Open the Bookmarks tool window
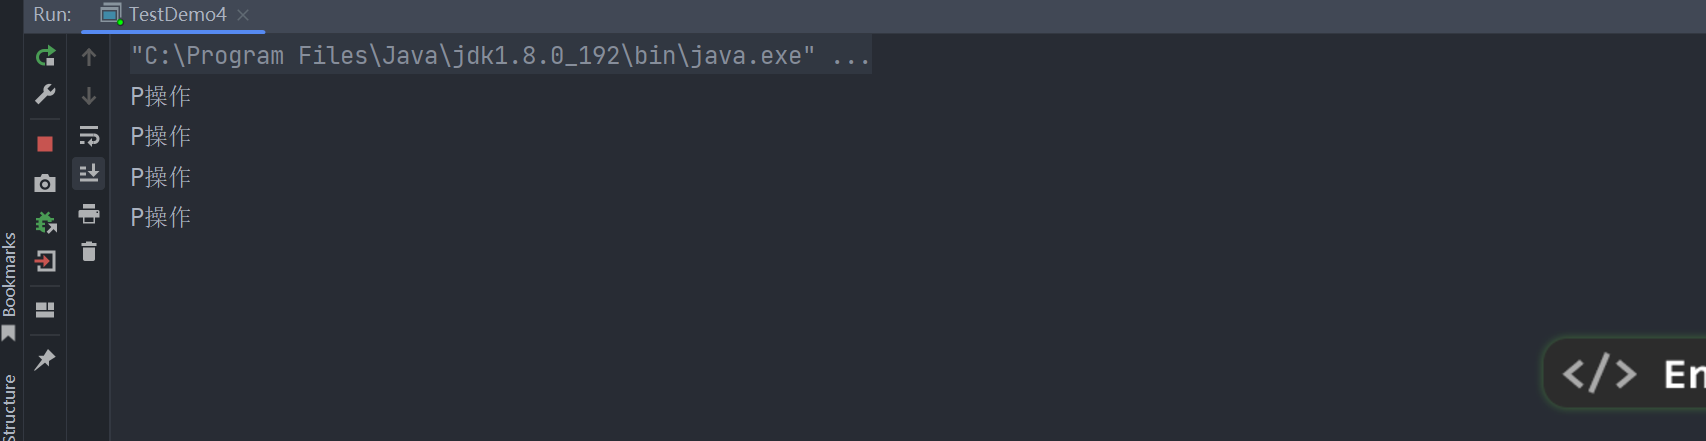The width and height of the screenshot is (1706, 441). coord(9,286)
